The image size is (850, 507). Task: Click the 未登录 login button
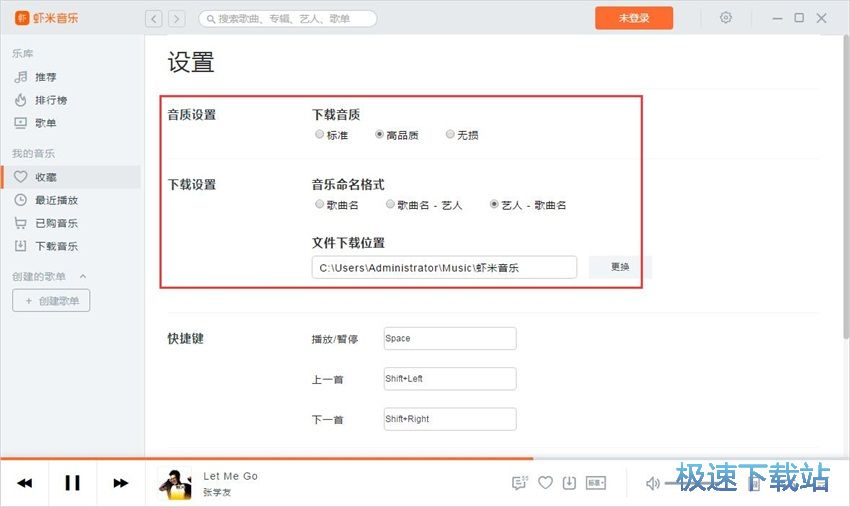pyautogui.click(x=634, y=18)
